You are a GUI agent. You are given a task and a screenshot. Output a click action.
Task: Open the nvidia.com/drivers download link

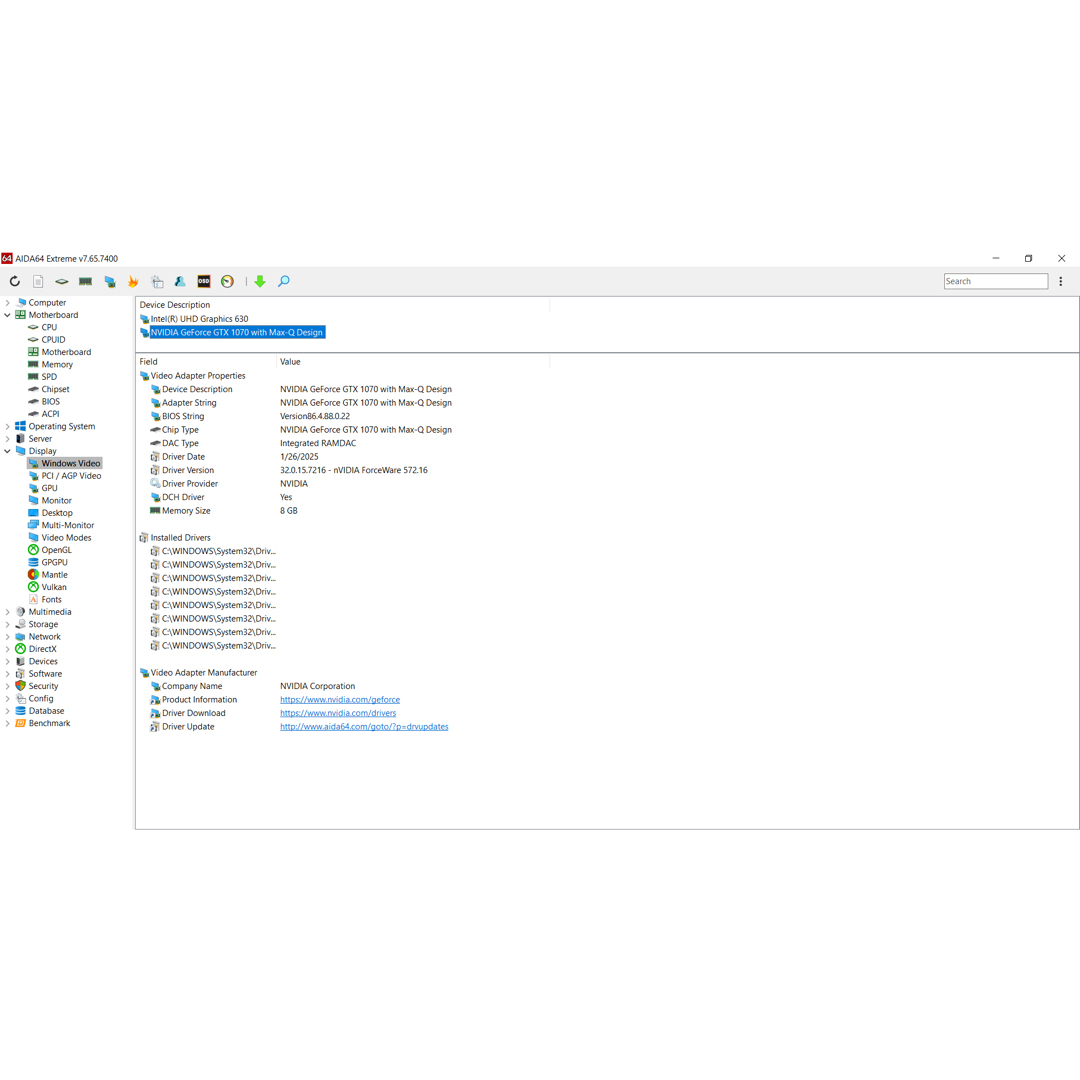[338, 714]
